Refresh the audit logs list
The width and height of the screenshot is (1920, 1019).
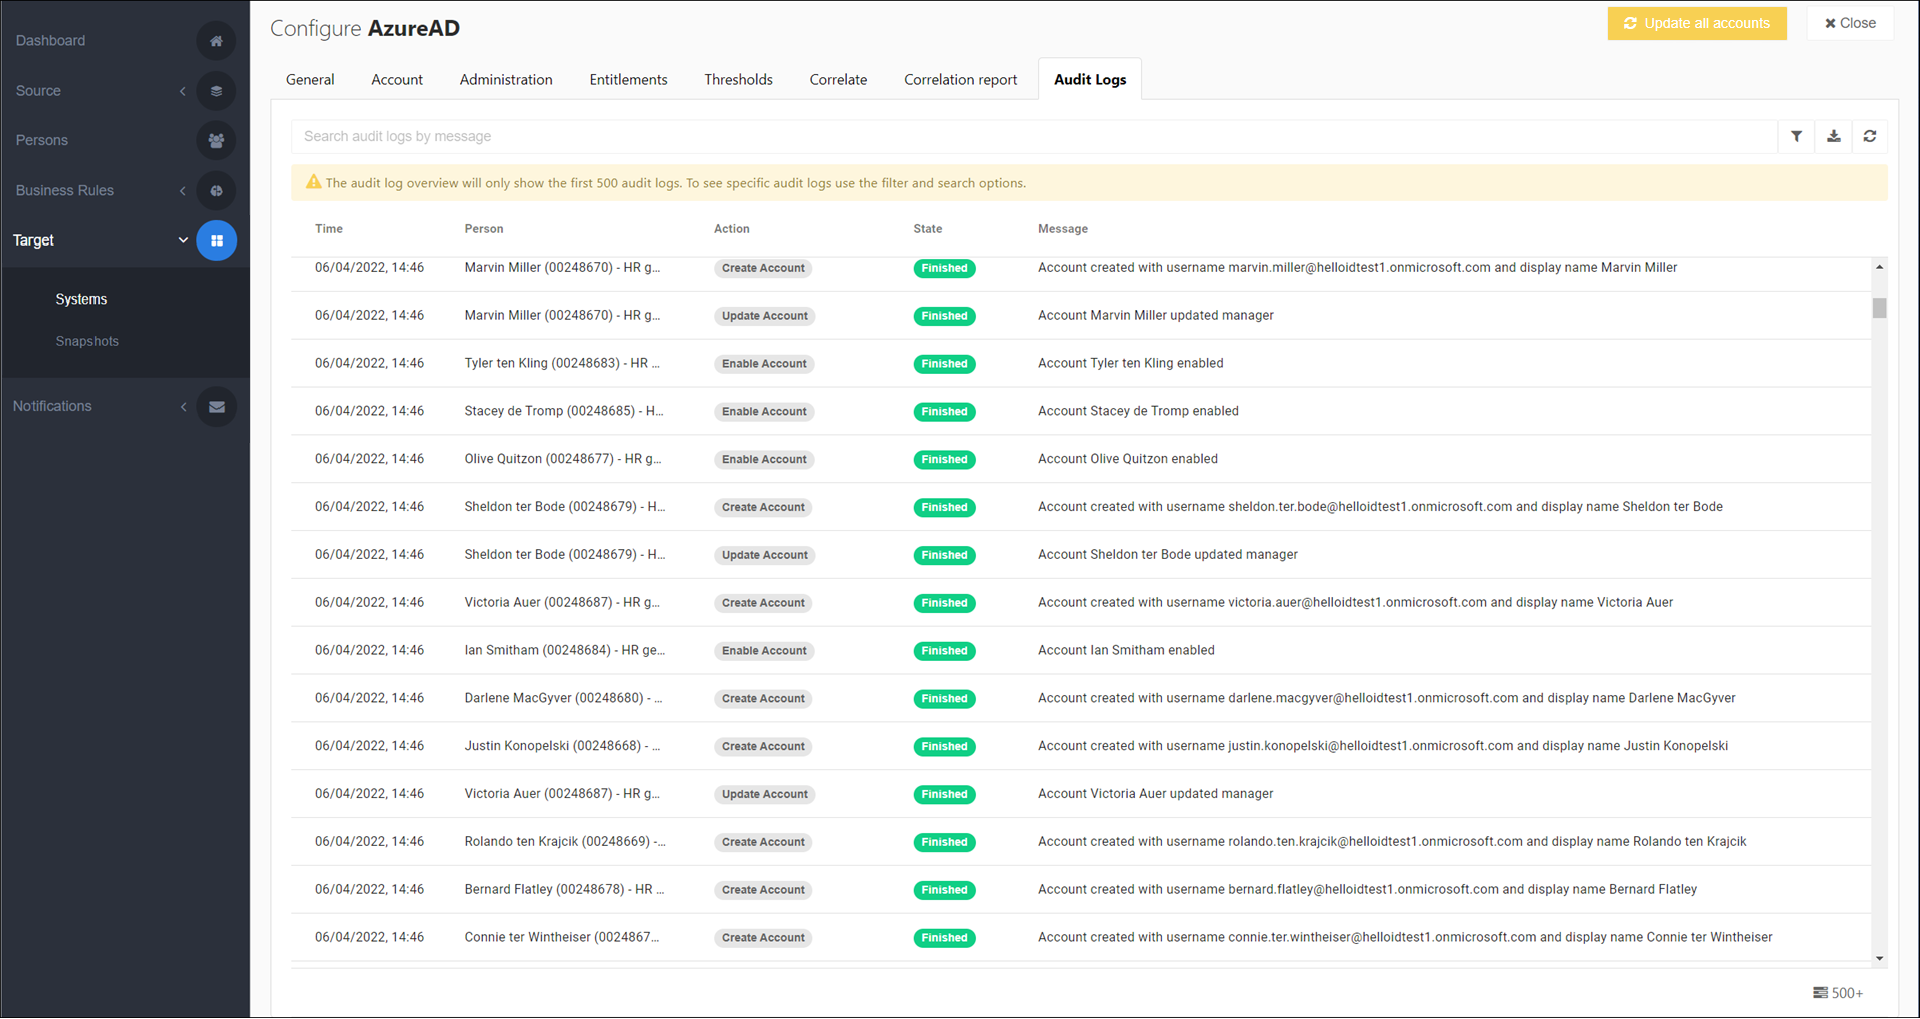[1869, 136]
